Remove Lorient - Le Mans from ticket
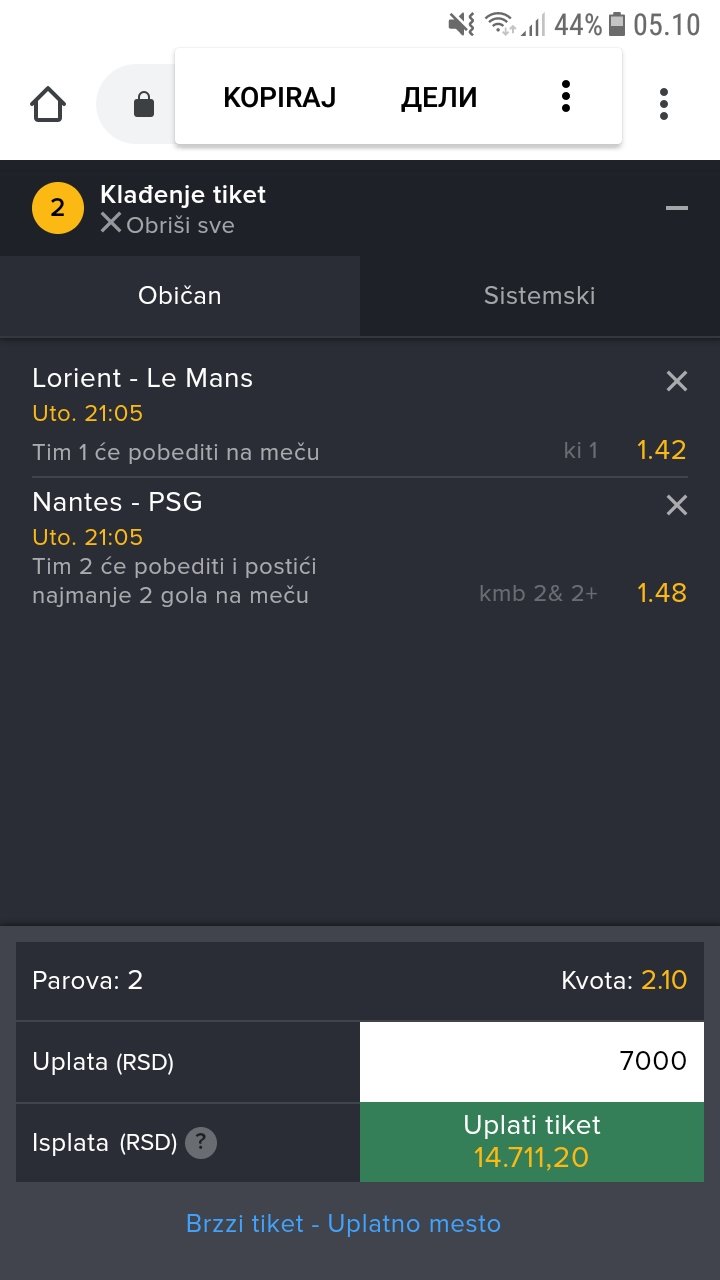 (x=677, y=381)
